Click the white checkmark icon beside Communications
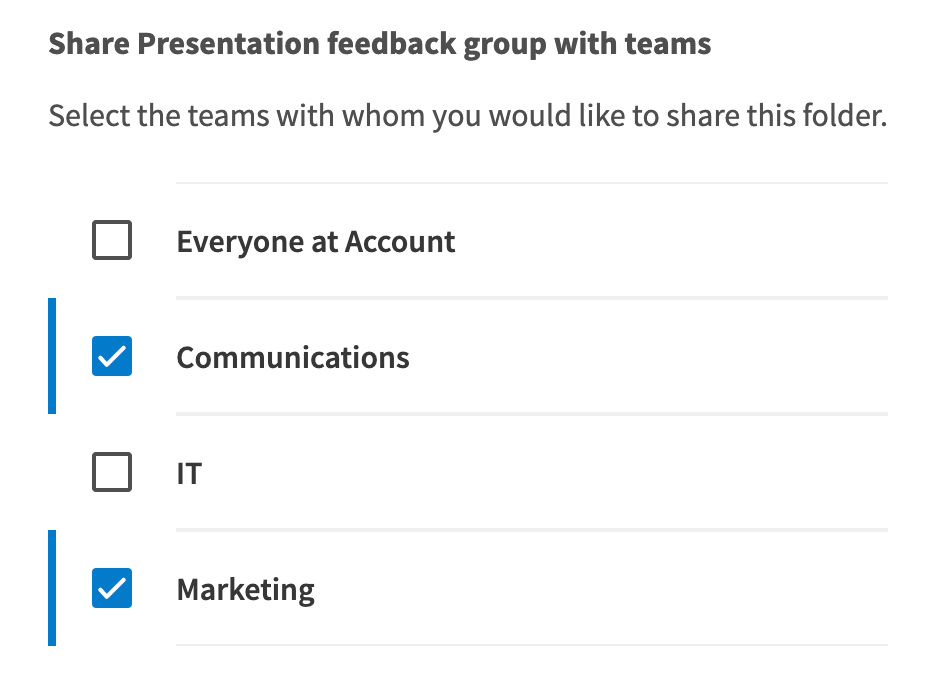The image size is (938, 682). pos(112,357)
